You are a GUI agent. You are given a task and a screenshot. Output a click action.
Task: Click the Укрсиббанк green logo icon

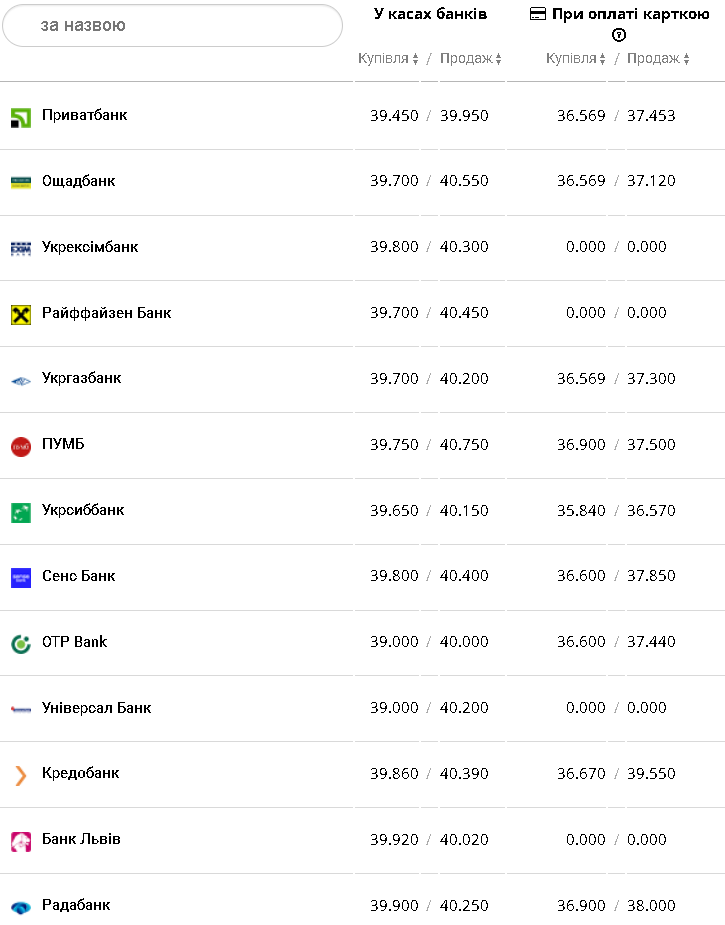20,512
